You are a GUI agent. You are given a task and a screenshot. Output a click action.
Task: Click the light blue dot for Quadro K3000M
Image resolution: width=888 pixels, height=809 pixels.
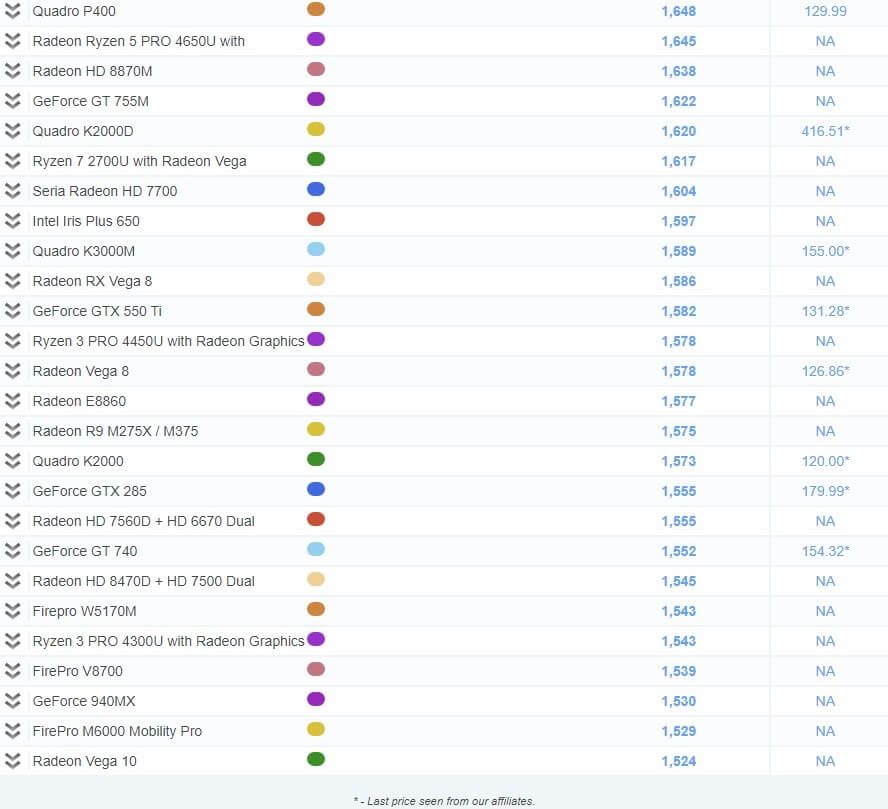coord(316,249)
